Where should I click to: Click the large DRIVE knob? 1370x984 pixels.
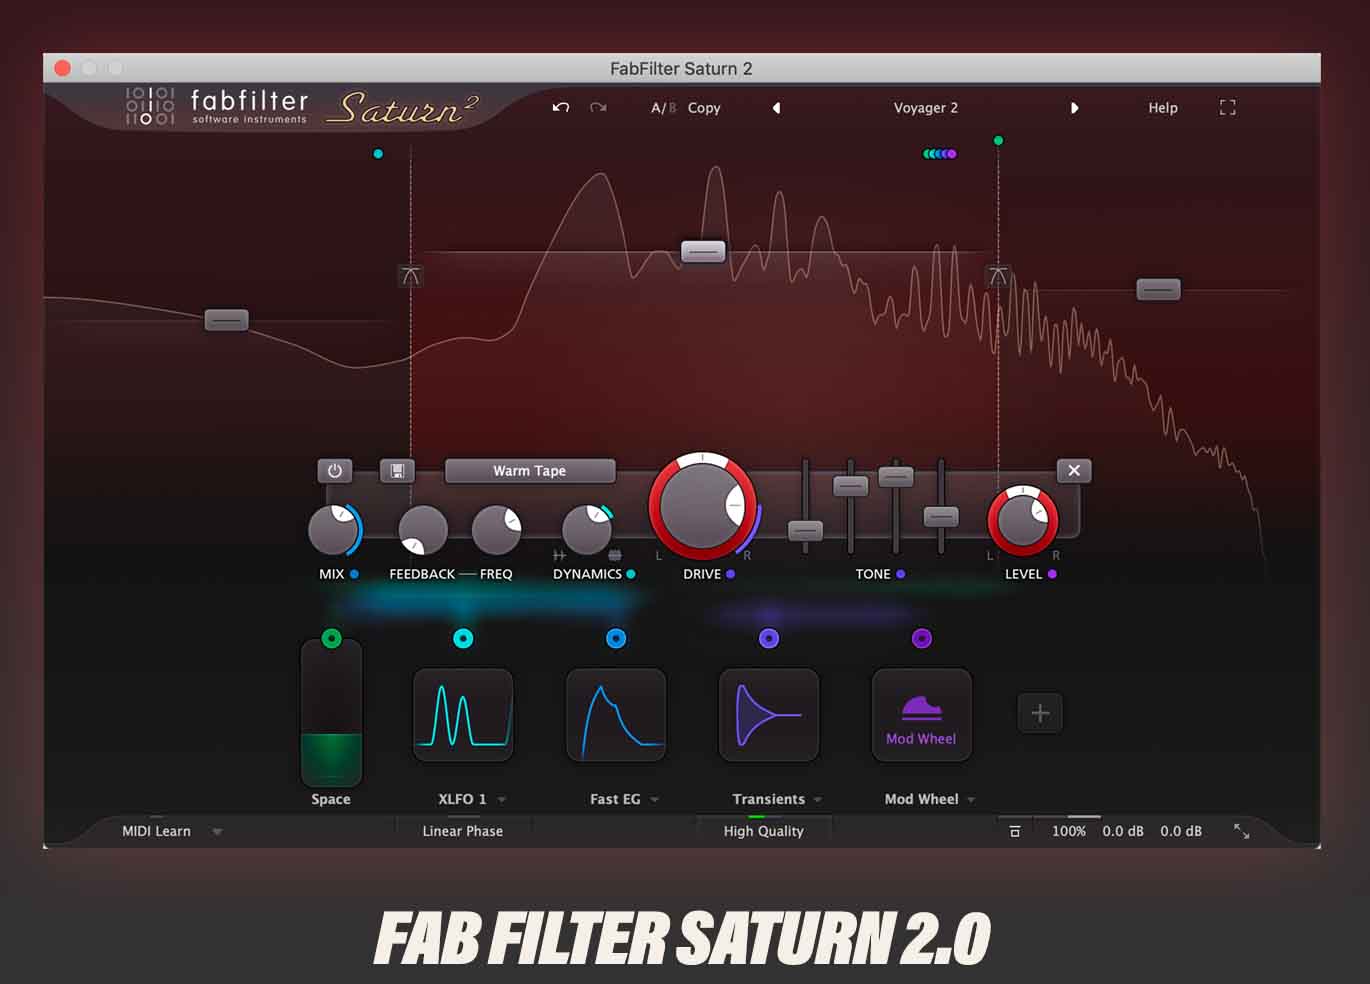tap(702, 506)
